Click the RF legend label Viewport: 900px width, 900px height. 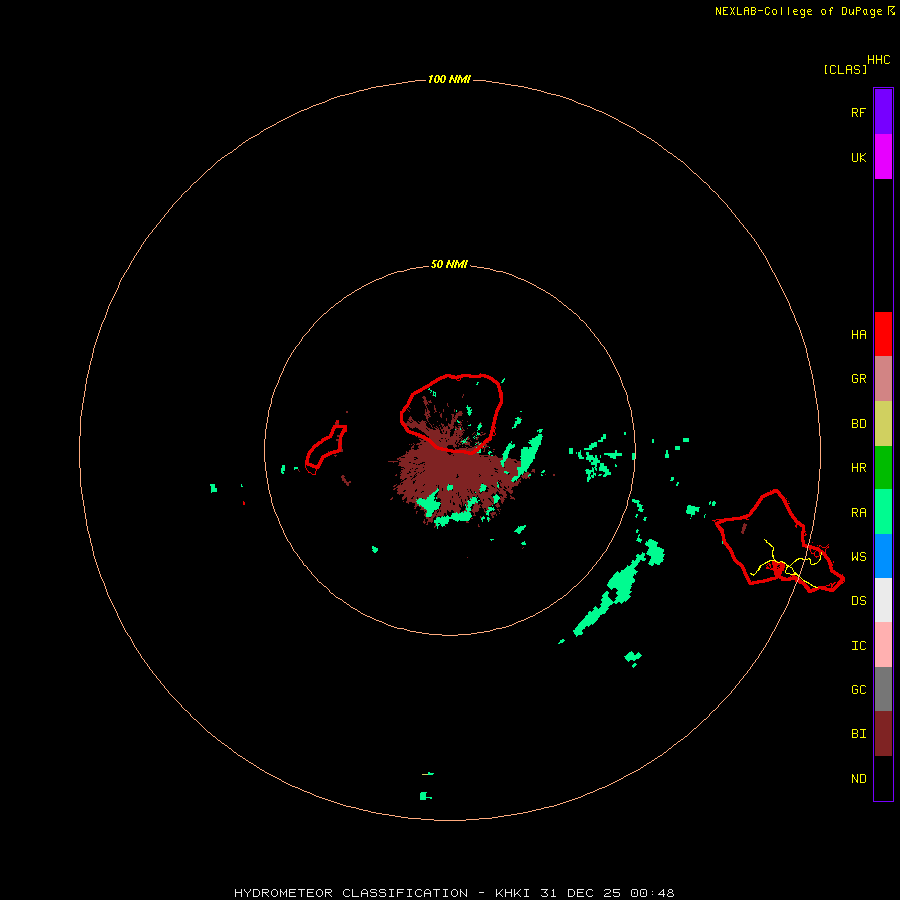[859, 112]
